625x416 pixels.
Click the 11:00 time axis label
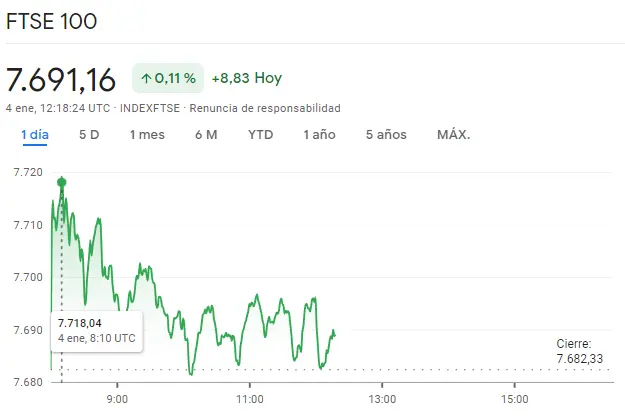[249, 400]
